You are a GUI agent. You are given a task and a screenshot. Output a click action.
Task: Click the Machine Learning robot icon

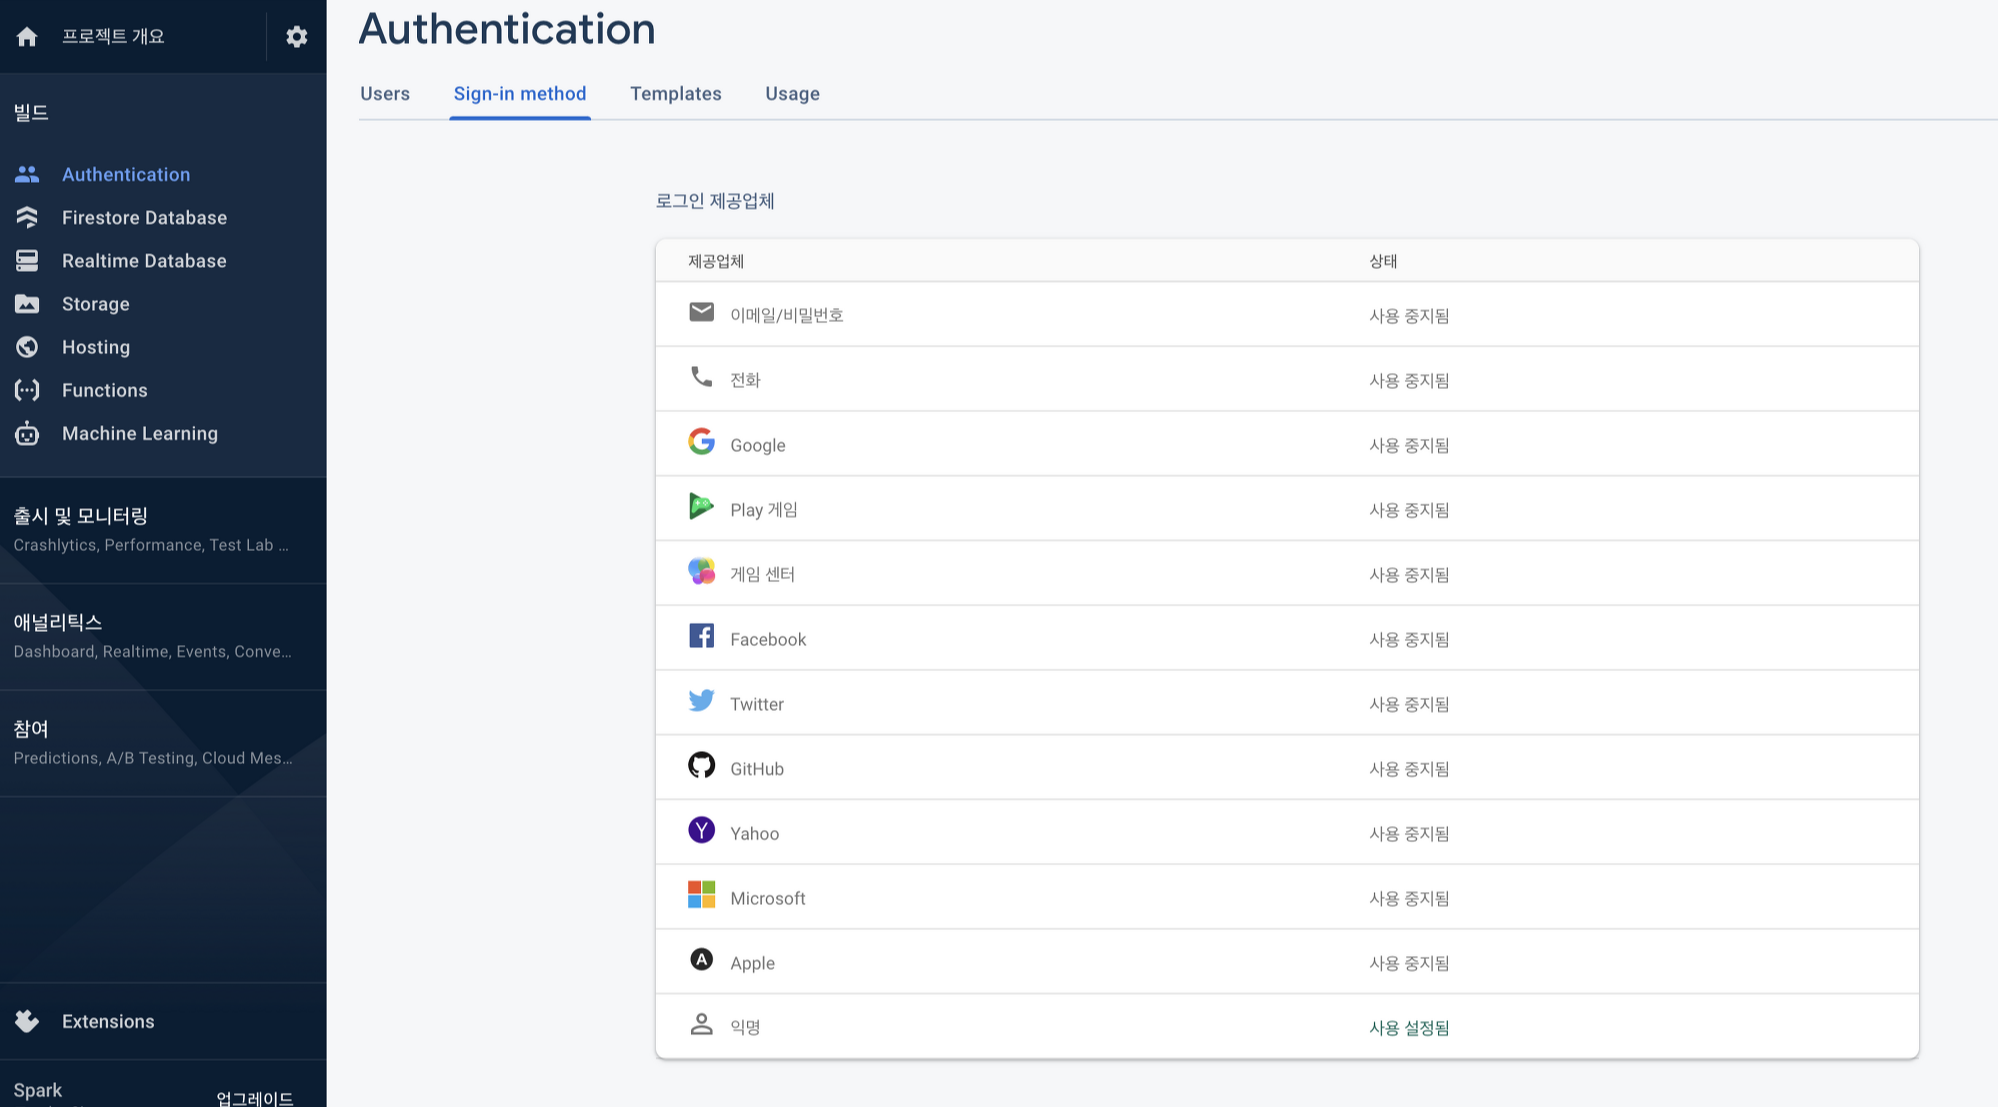pyautogui.click(x=27, y=433)
